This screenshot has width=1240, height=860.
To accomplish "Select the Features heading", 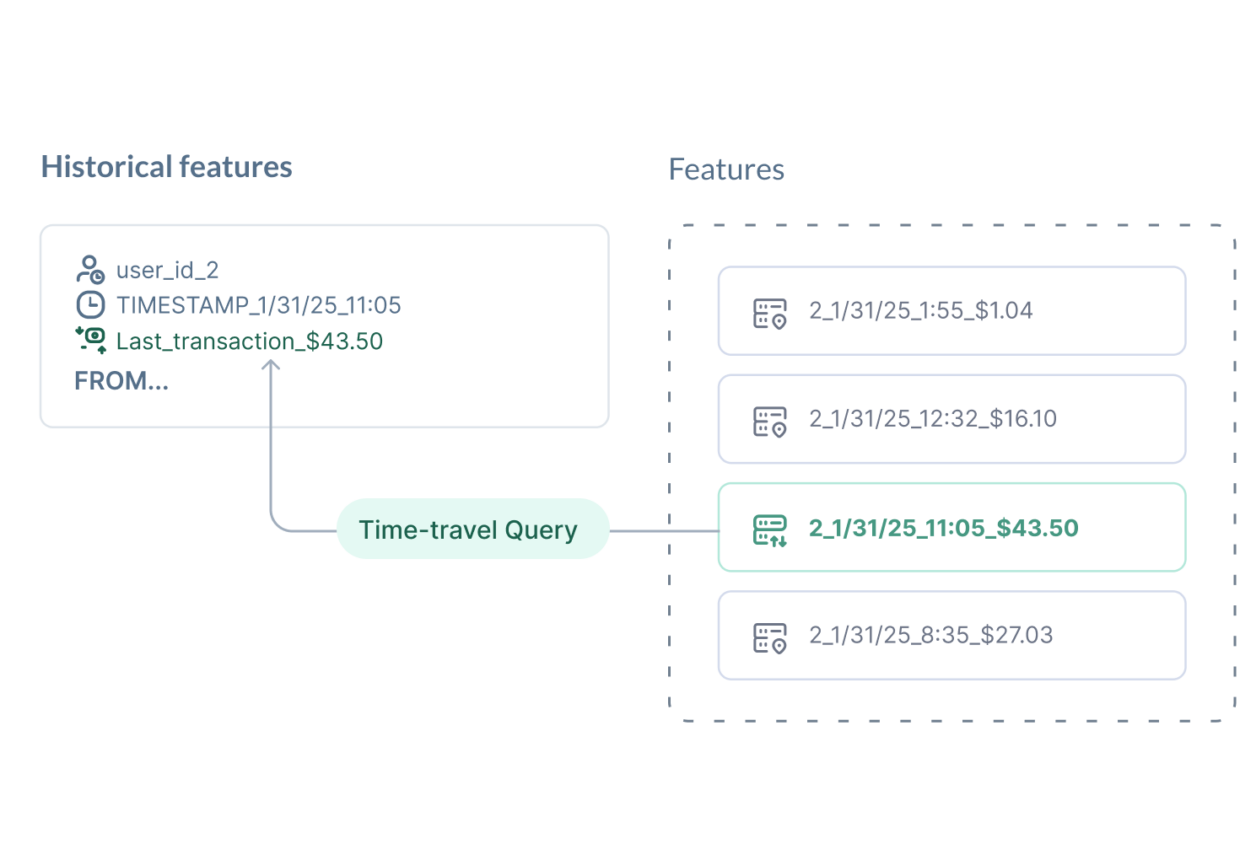I will pyautogui.click(x=726, y=170).
